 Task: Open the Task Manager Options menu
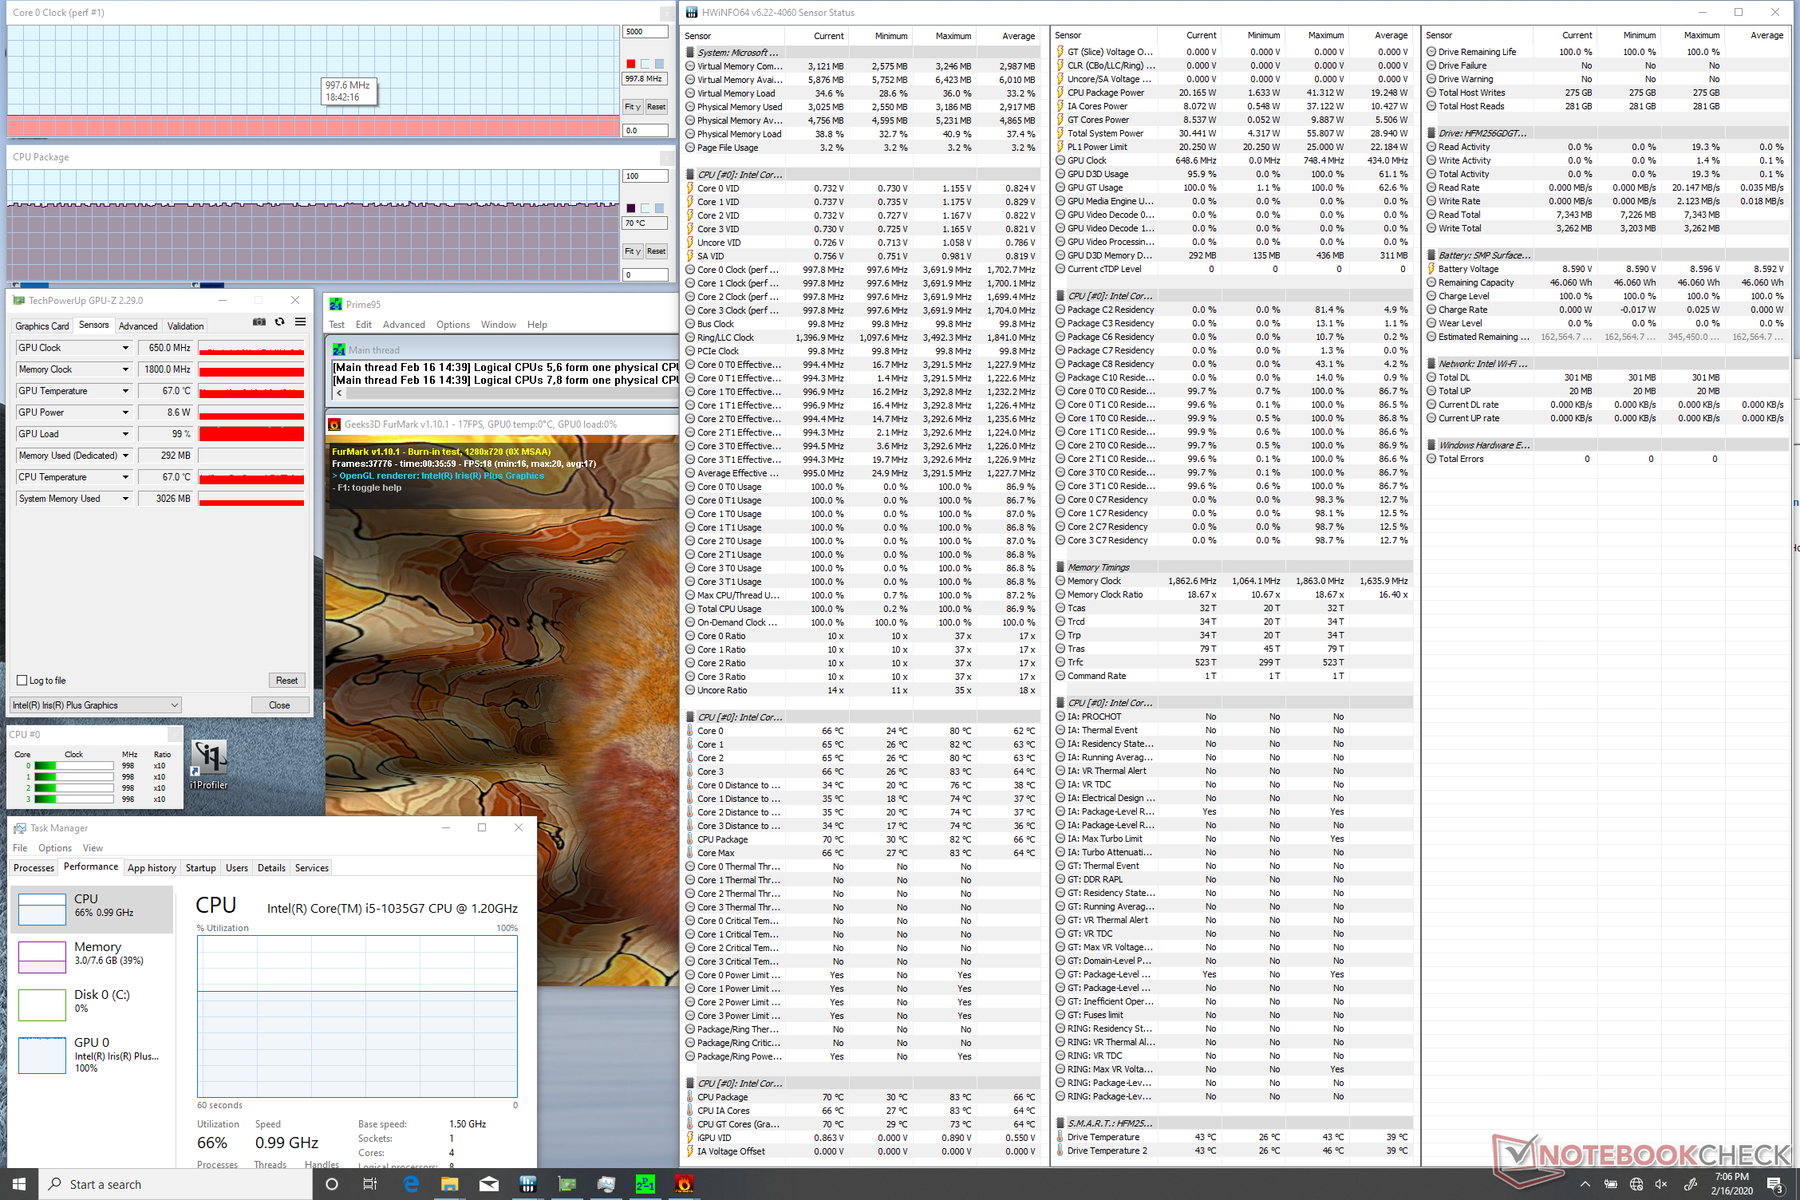coord(55,848)
